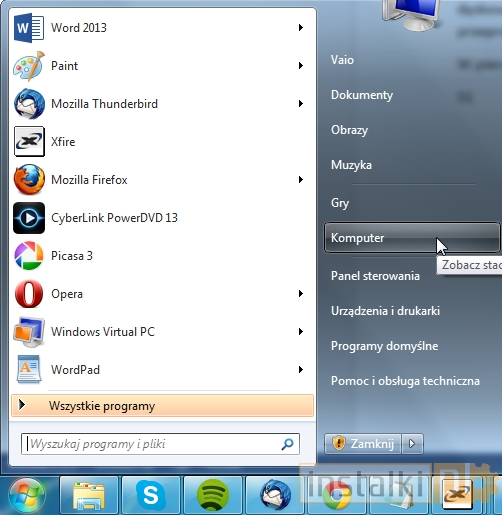Image resolution: width=502 pixels, height=515 pixels.
Task: Click the Opera program name
Action: click(67, 294)
